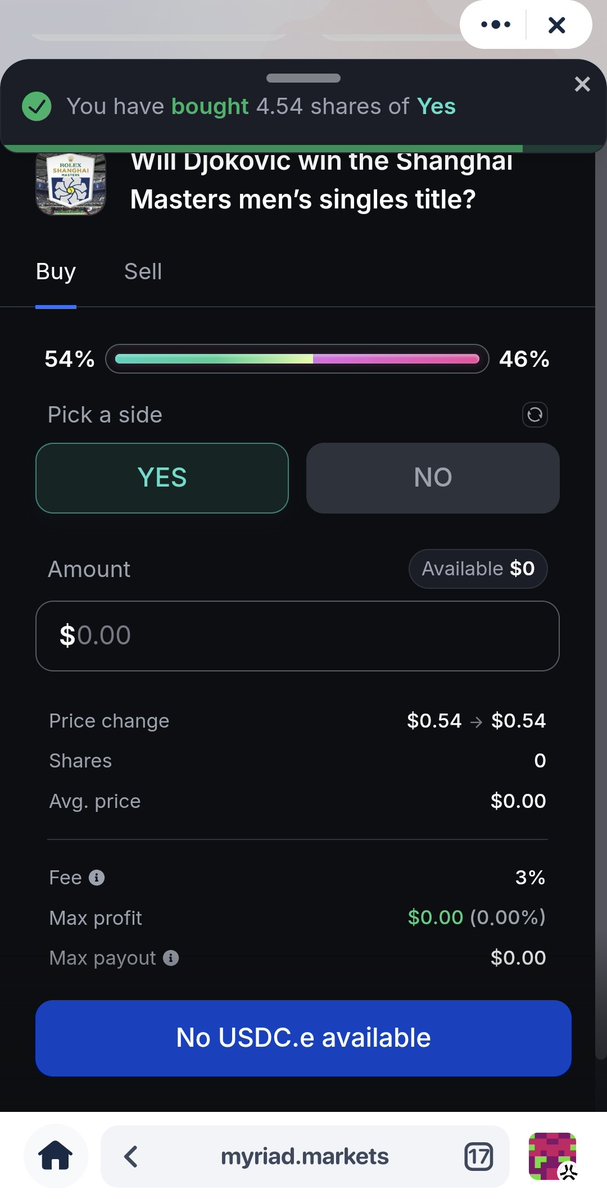Select the NO side
Viewport: 607px width, 1199px height.
[x=432, y=478]
